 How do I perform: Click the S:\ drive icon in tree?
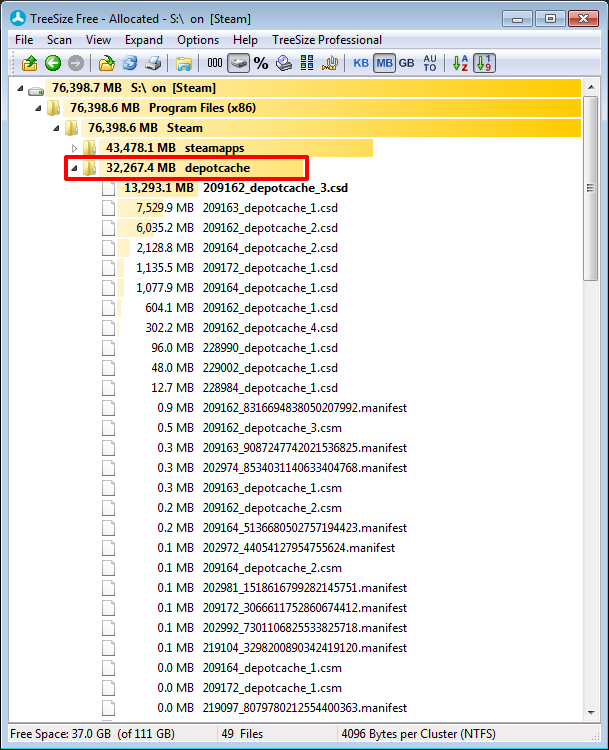point(36,90)
